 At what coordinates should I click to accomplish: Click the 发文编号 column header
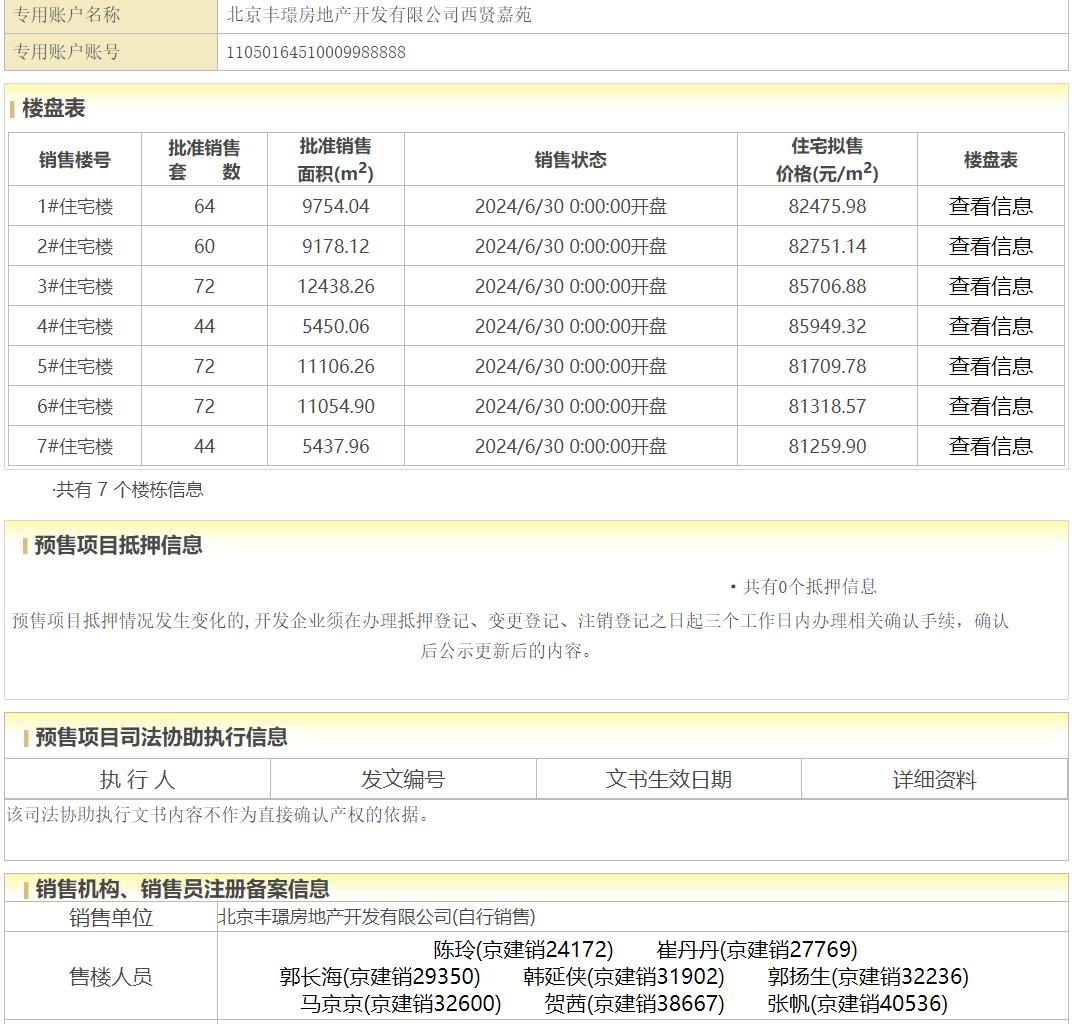(x=403, y=779)
